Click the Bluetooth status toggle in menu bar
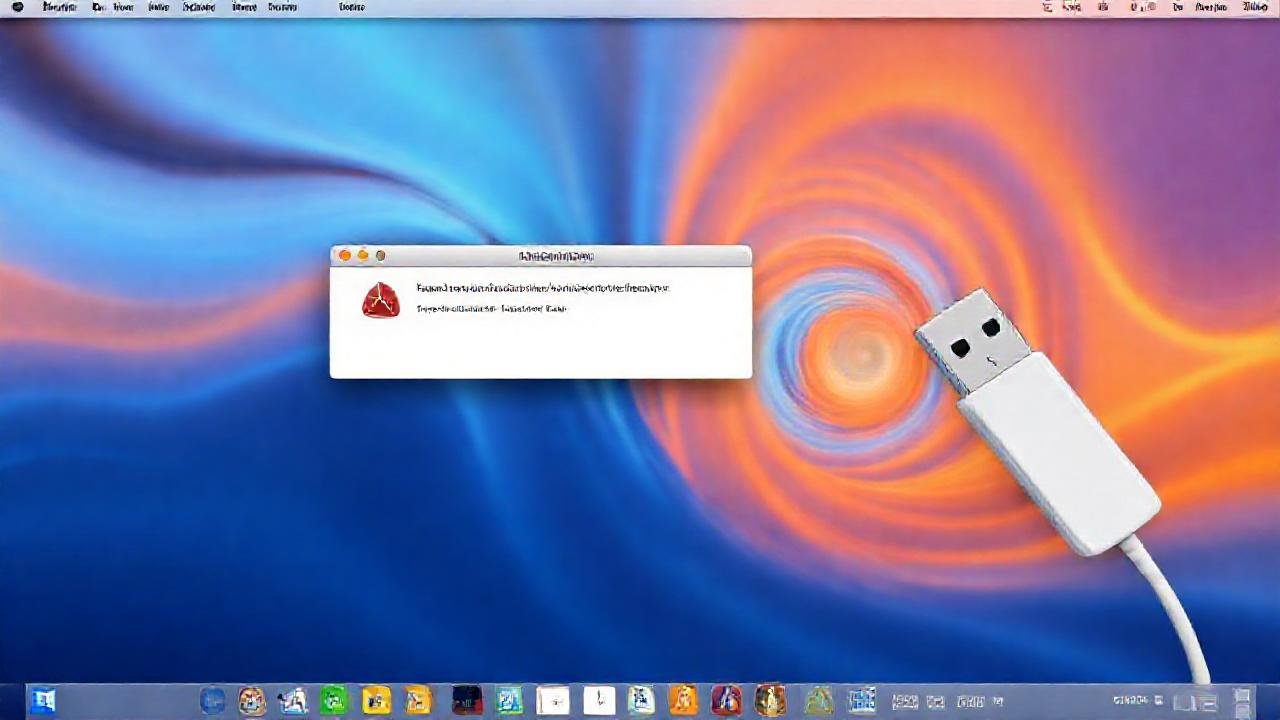This screenshot has height=720, width=1280. pyautogui.click(x=1046, y=7)
